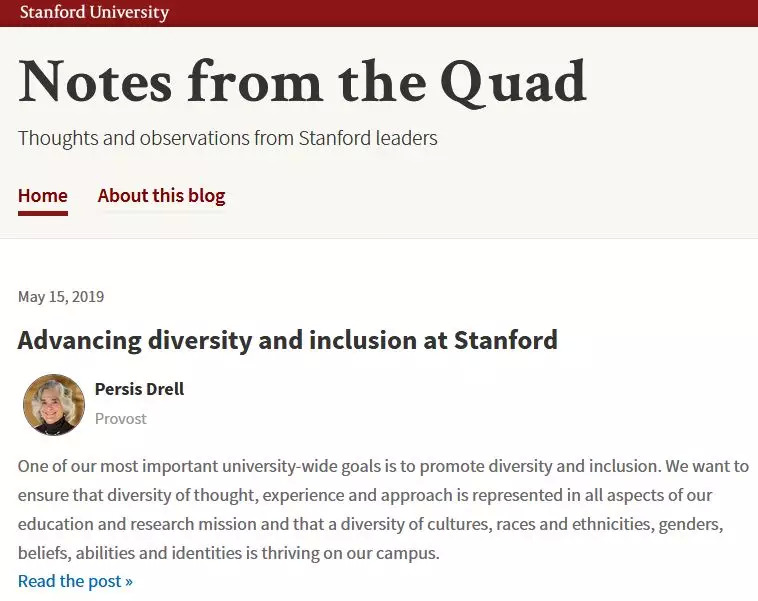Click the double-arrow after Read the post
The width and height of the screenshot is (758, 601).
[129, 582]
